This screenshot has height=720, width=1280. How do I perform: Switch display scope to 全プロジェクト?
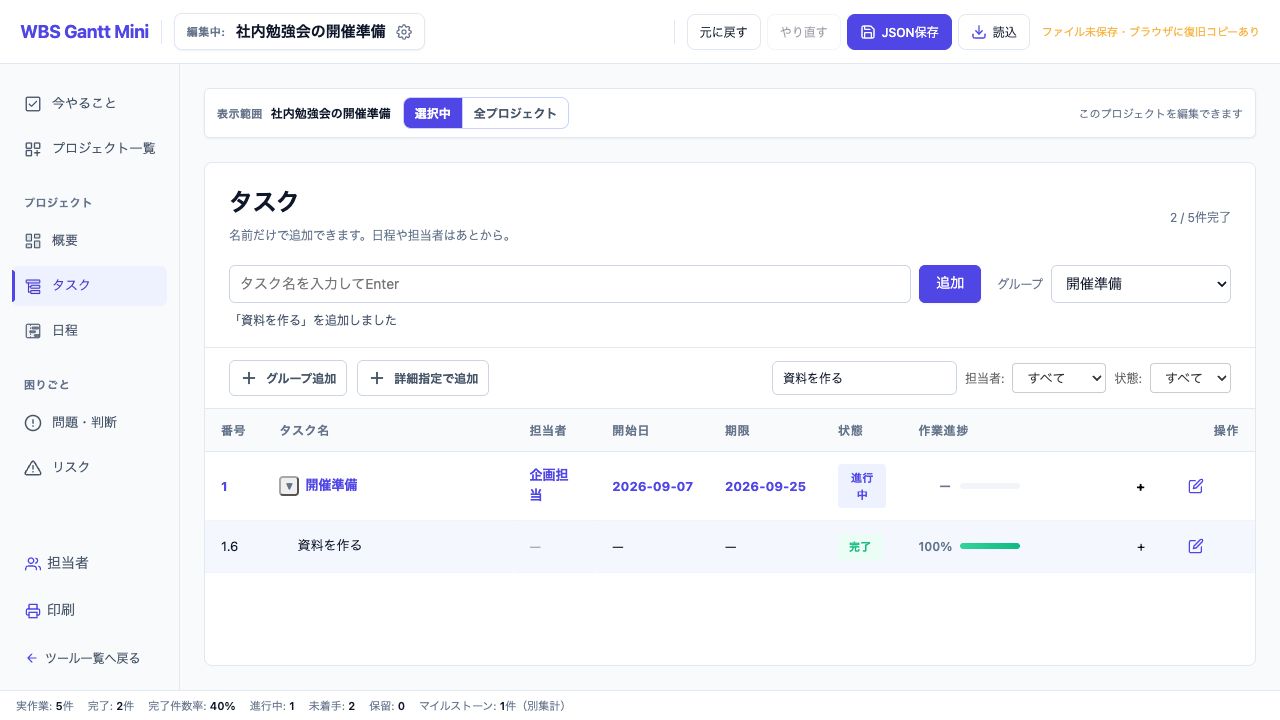(x=515, y=113)
